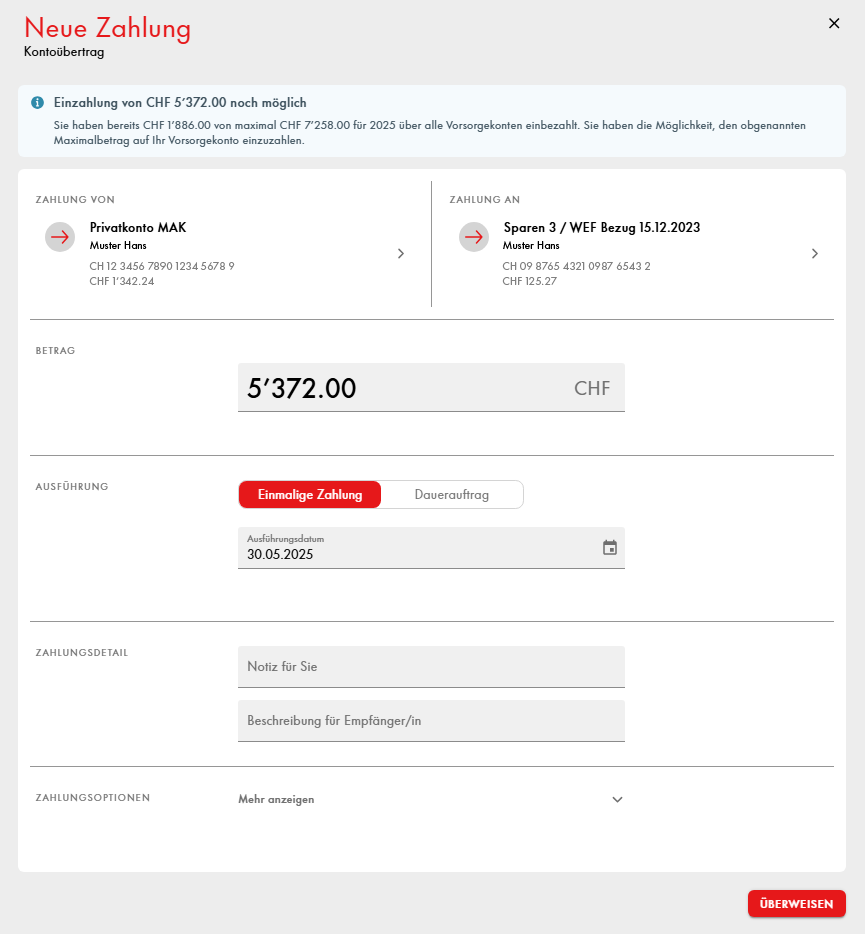Viewport: 865px width, 934px height.
Task: Switch execution to Dauerauftrag
Action: [x=452, y=494]
